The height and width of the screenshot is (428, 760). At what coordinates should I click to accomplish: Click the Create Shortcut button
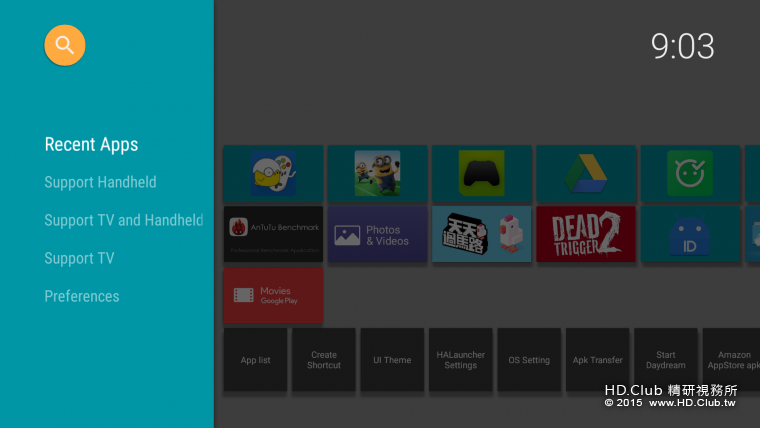pyautogui.click(x=324, y=360)
